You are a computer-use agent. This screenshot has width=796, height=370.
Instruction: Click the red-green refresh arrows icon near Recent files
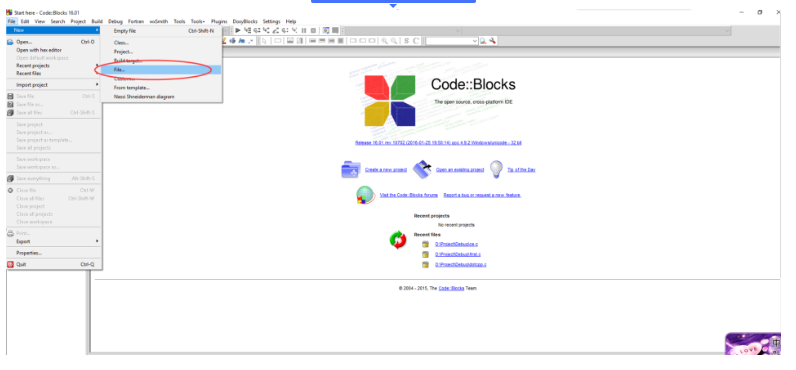[398, 240]
